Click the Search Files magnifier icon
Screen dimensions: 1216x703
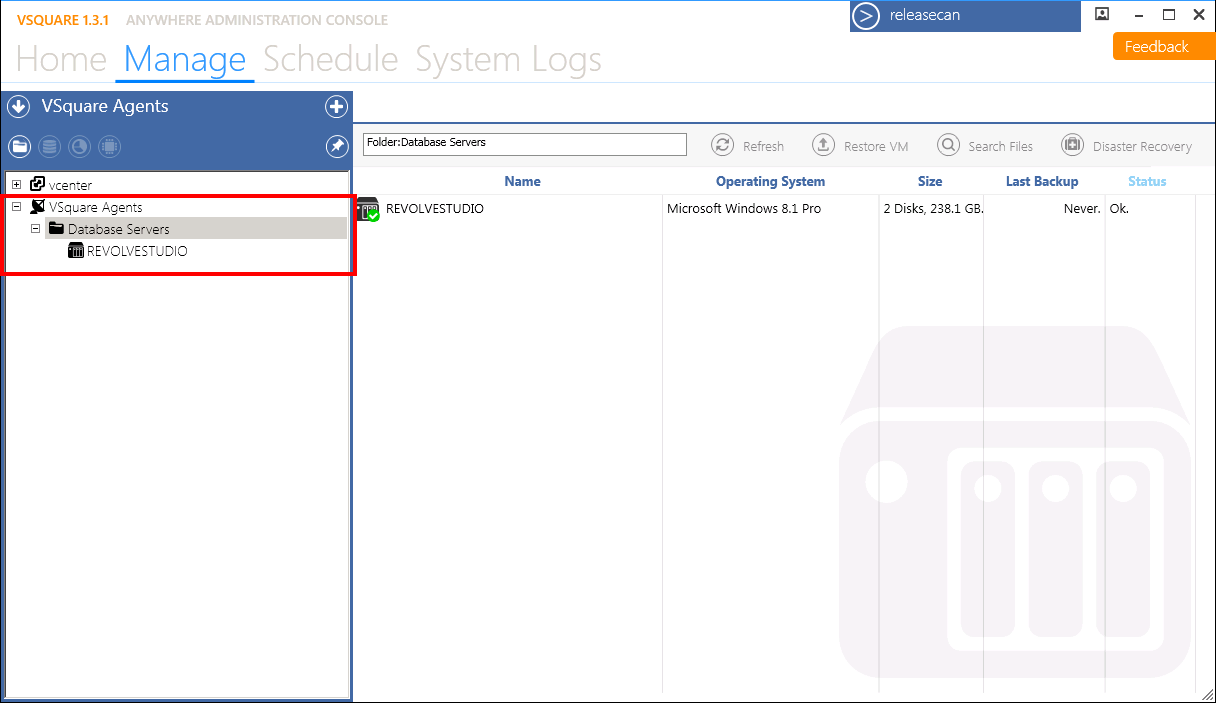tap(948, 145)
